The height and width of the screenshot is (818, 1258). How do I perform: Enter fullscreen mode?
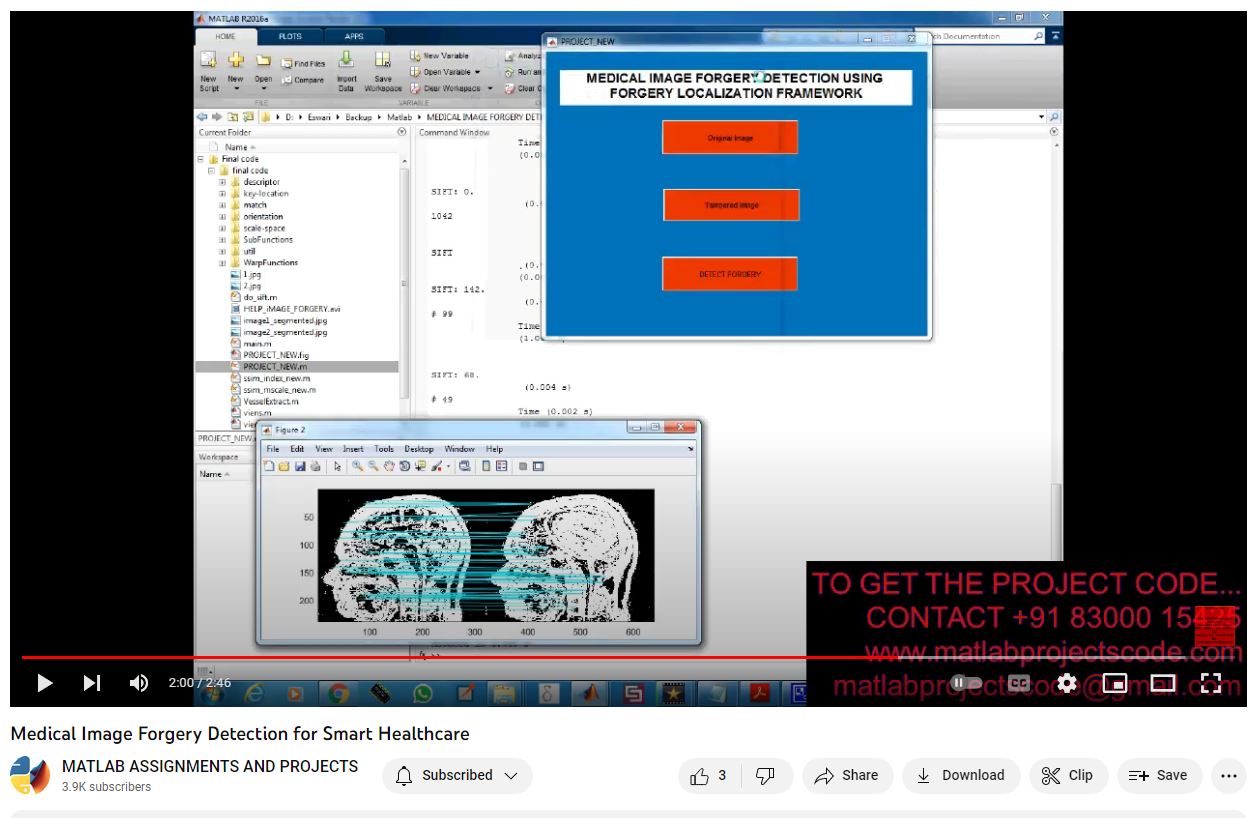(1211, 683)
